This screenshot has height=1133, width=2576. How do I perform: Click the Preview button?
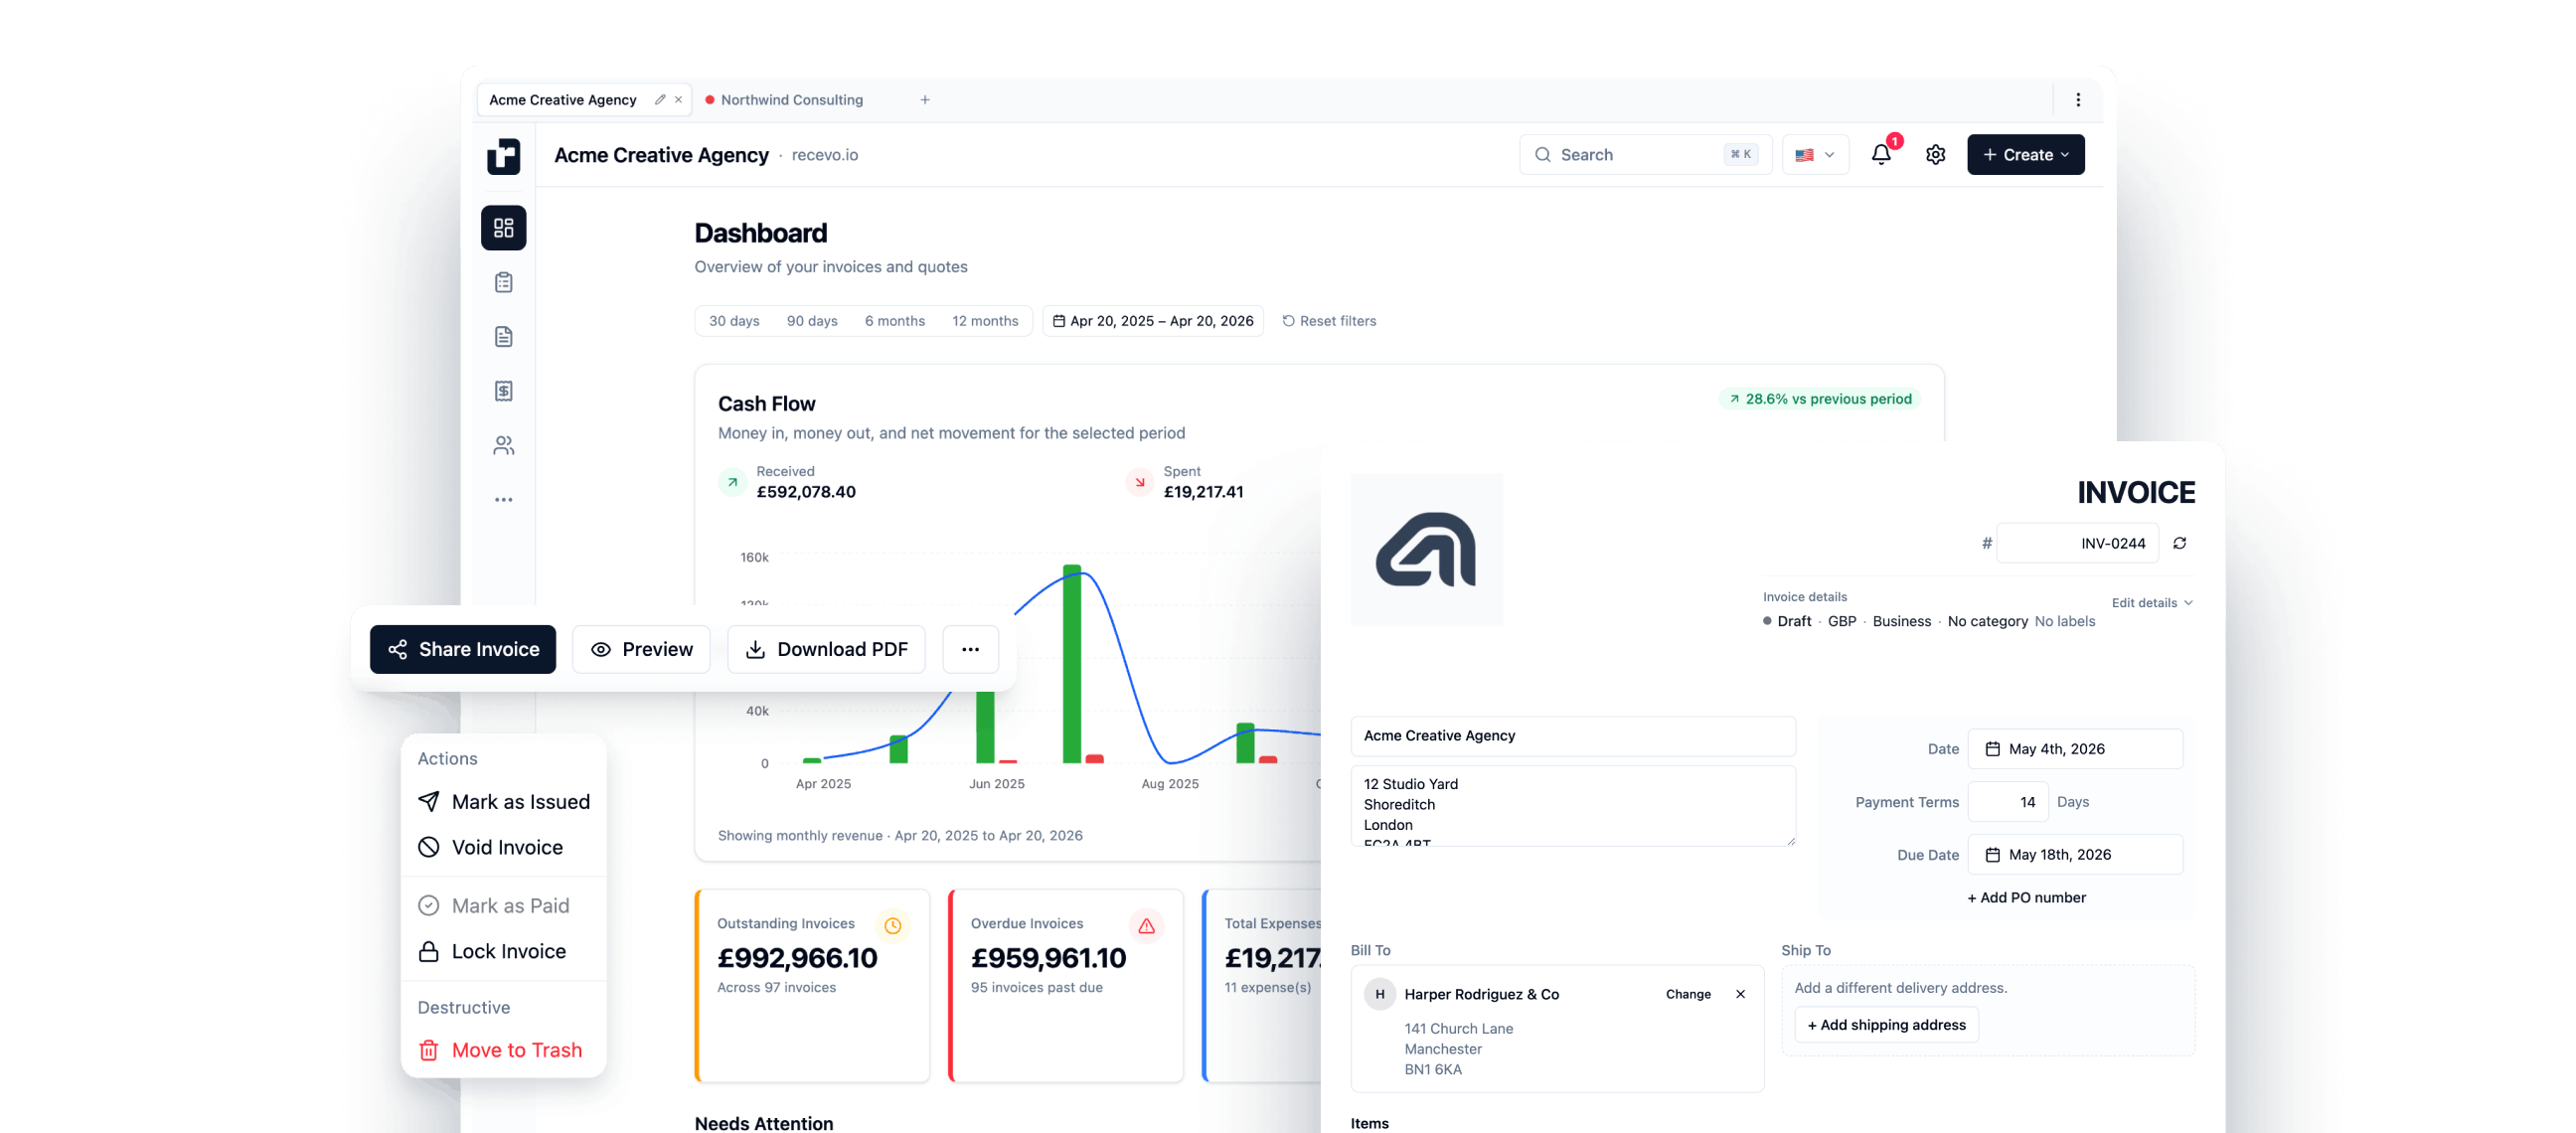640,649
